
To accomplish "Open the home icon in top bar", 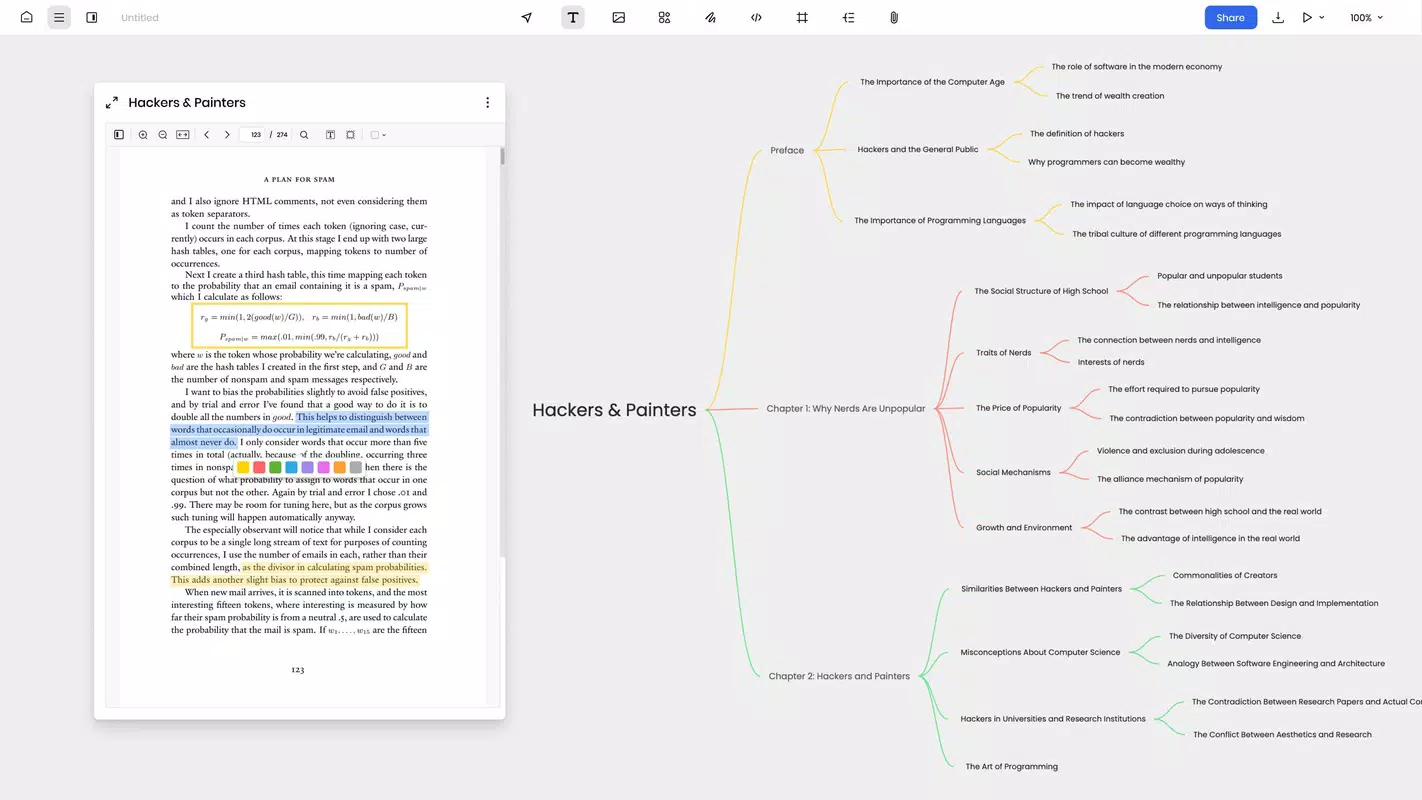I will [27, 17].
